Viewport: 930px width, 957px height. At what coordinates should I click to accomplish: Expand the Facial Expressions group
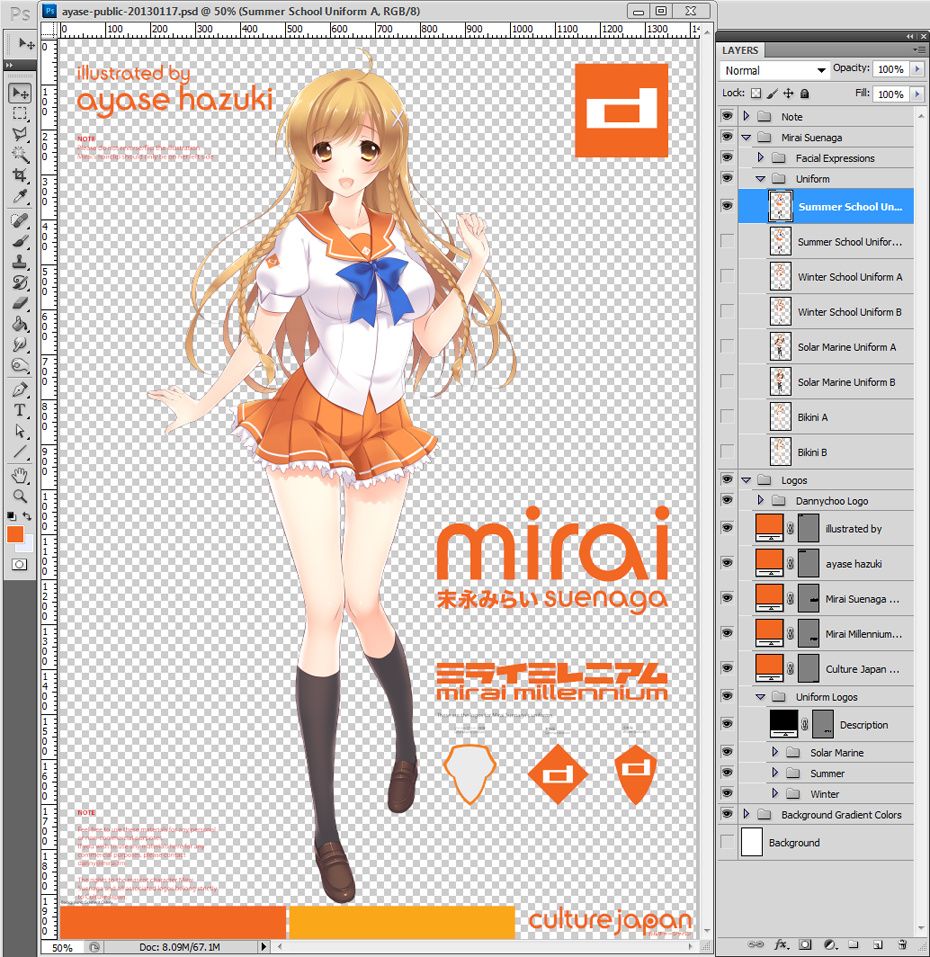761,158
